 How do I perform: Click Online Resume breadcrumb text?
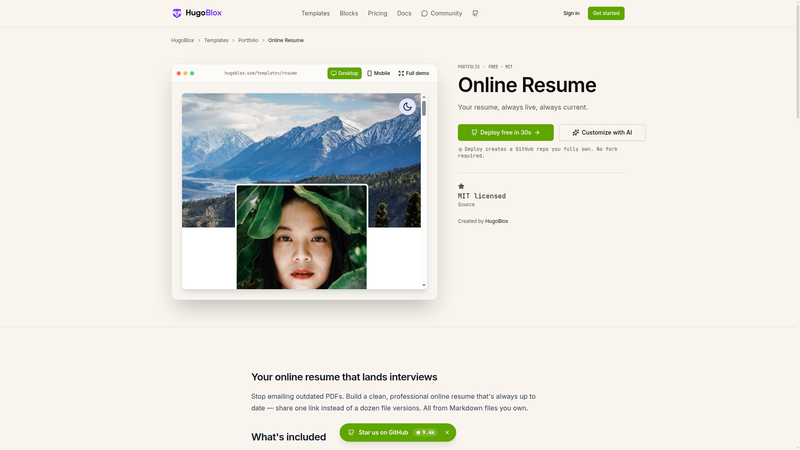click(x=286, y=40)
